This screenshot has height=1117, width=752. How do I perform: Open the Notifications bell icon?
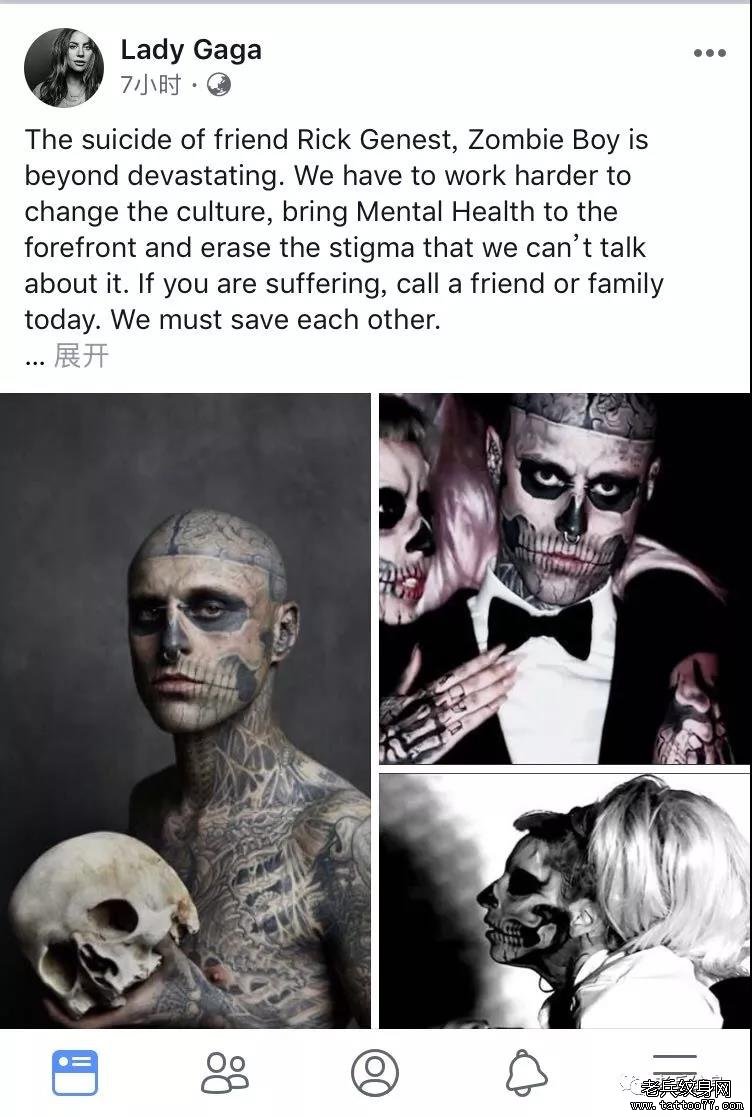(526, 1073)
